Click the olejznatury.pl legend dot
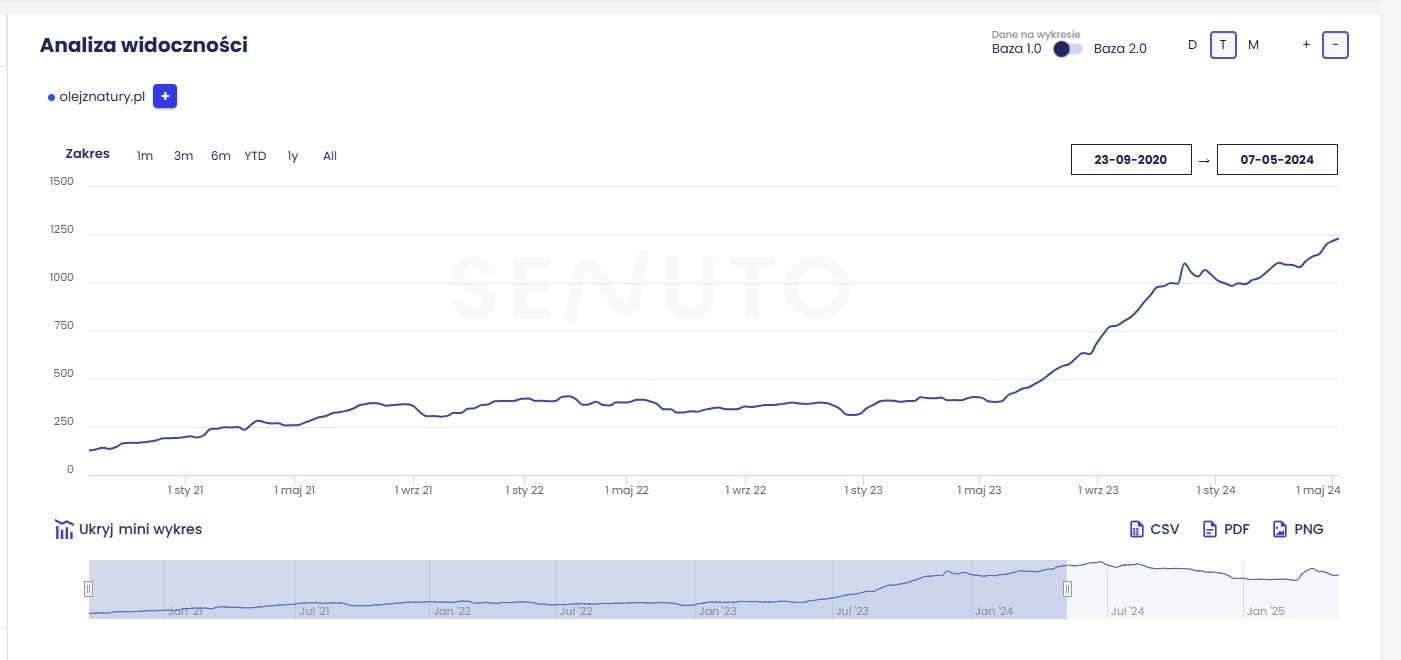Viewport: 1401px width, 660px height. [x=51, y=97]
